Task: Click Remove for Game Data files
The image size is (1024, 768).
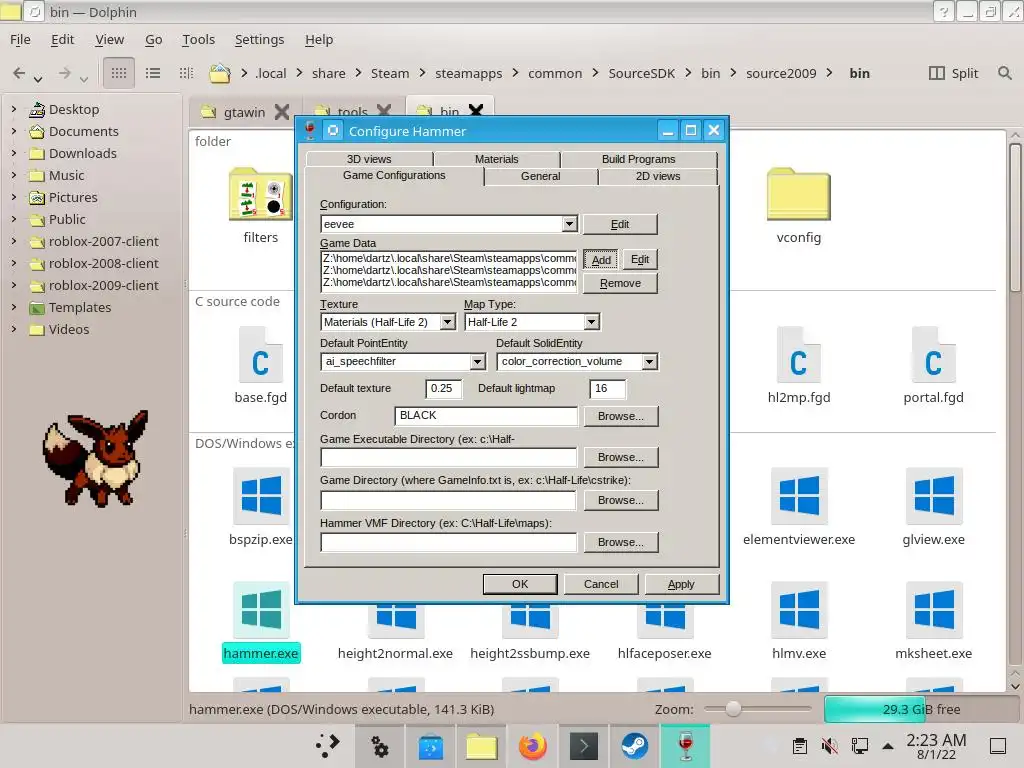Action: coord(620,283)
